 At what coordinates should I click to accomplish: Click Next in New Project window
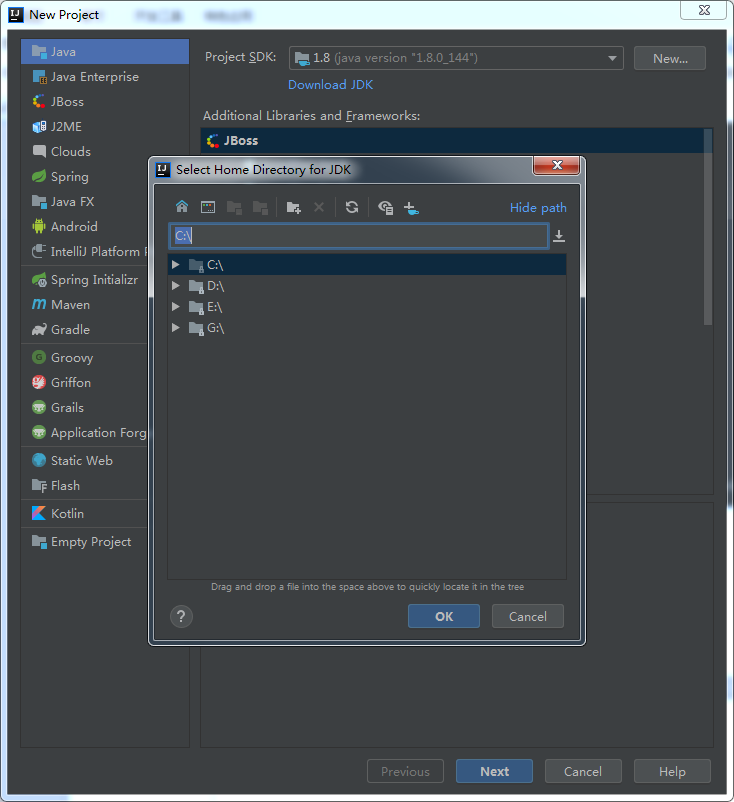click(x=494, y=771)
